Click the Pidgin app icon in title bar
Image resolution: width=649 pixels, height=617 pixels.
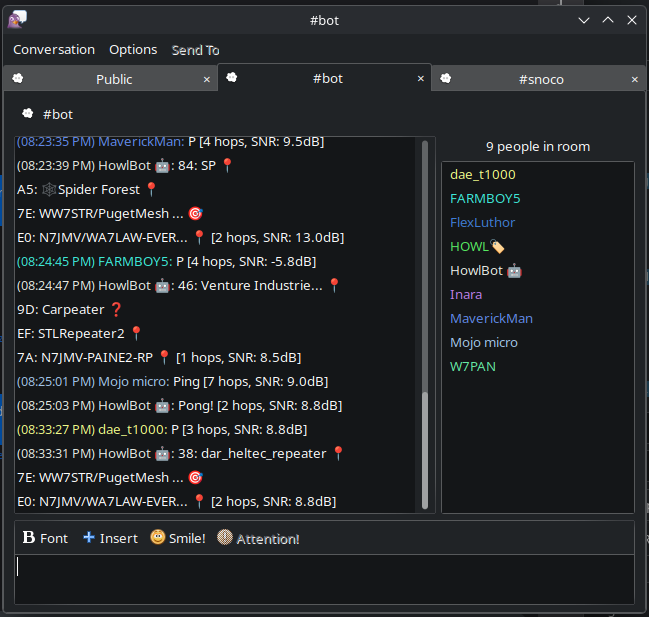click(17, 19)
